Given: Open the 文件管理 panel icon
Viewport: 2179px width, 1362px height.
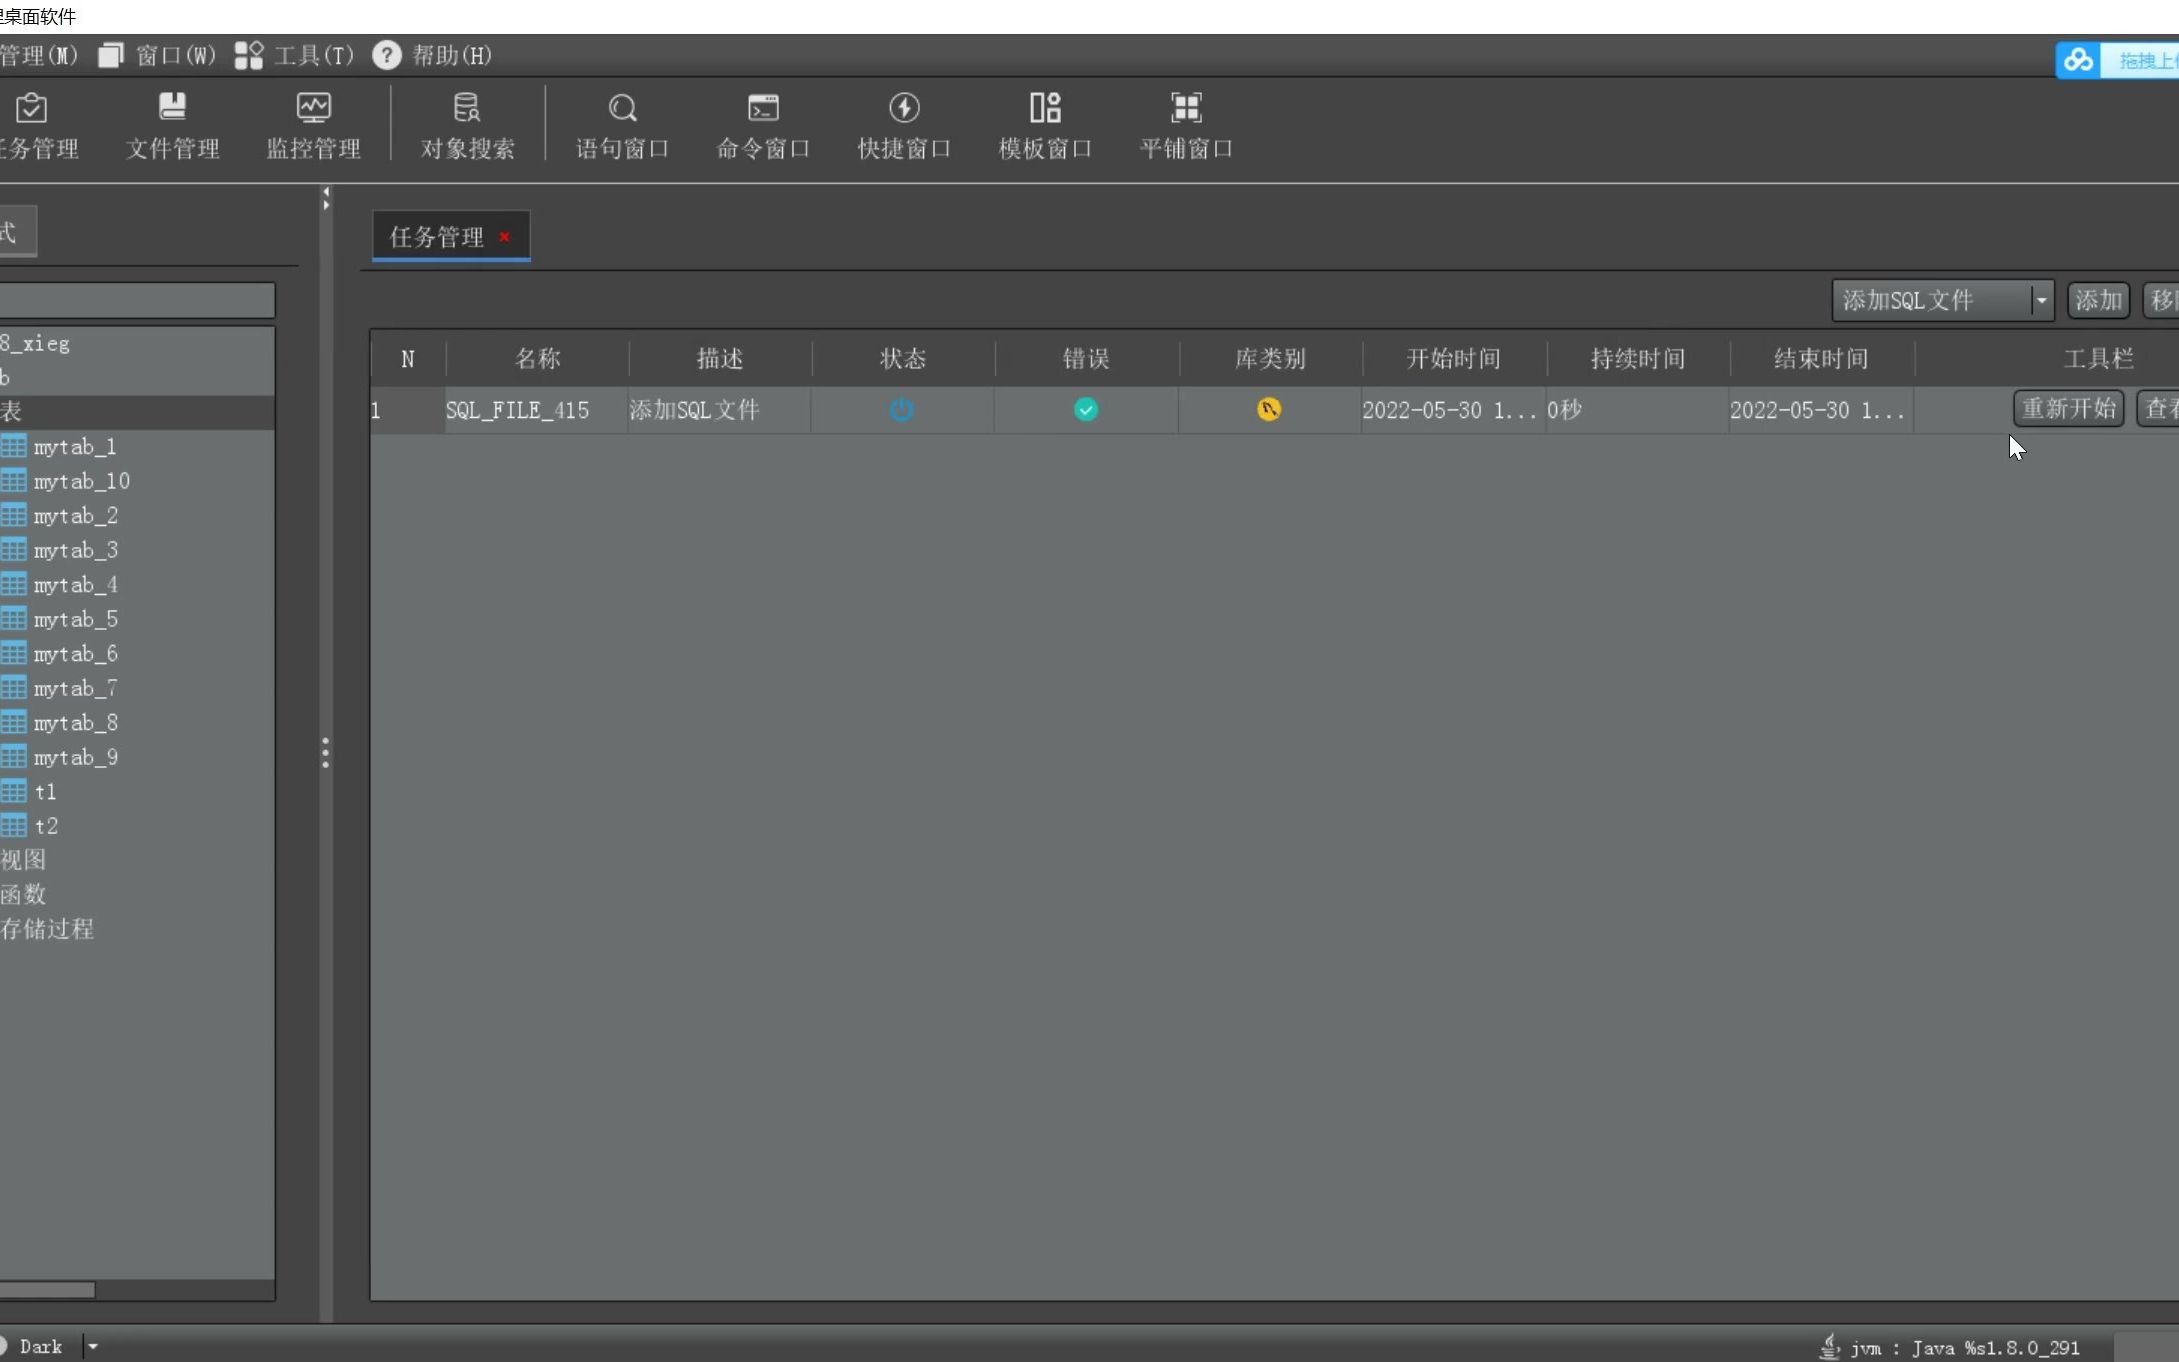Looking at the screenshot, I should coord(172,123).
